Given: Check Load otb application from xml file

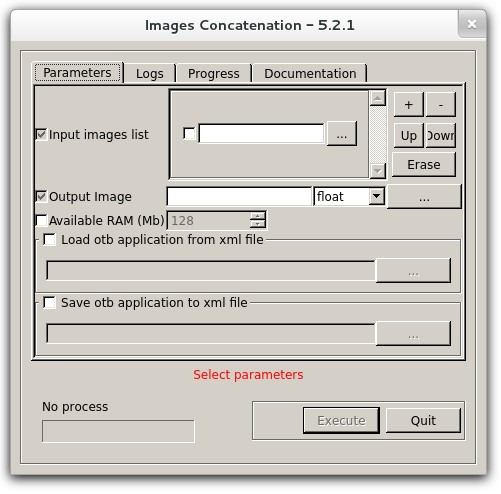Looking at the screenshot, I should click(49, 240).
